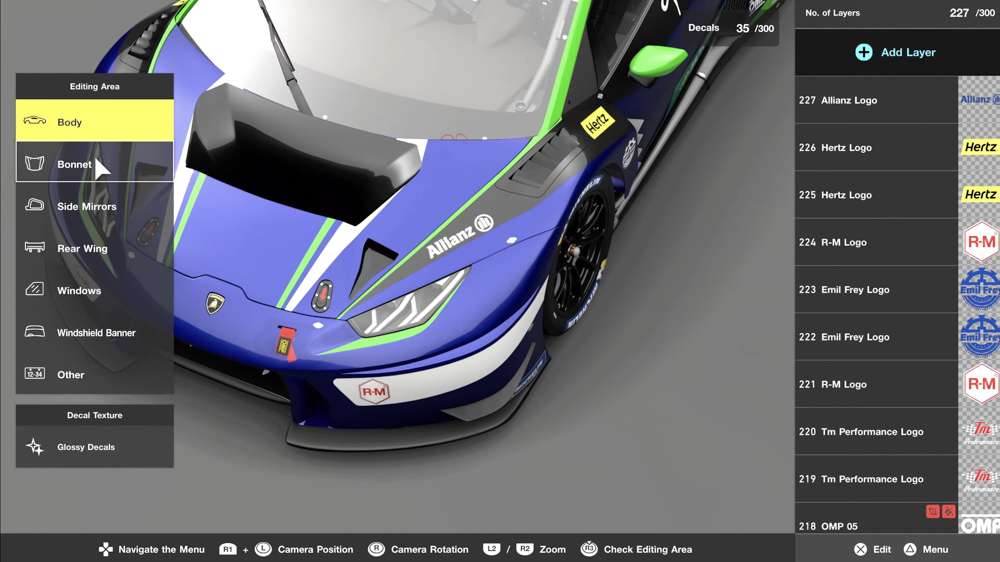The width and height of the screenshot is (1000, 562).
Task: Click the Menu label
Action: click(x=935, y=549)
